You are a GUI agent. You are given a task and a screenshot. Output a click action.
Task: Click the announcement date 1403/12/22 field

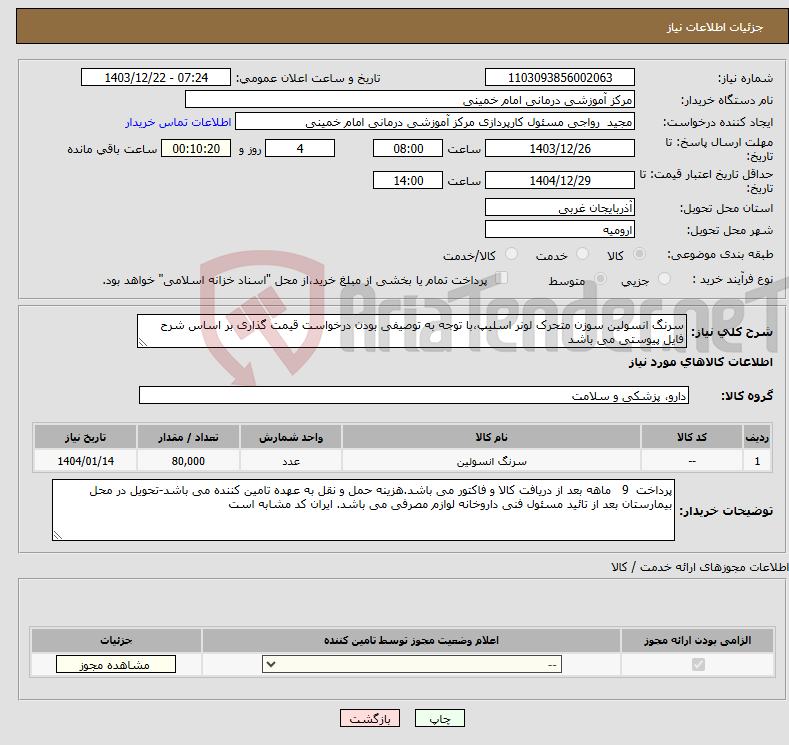156,77
